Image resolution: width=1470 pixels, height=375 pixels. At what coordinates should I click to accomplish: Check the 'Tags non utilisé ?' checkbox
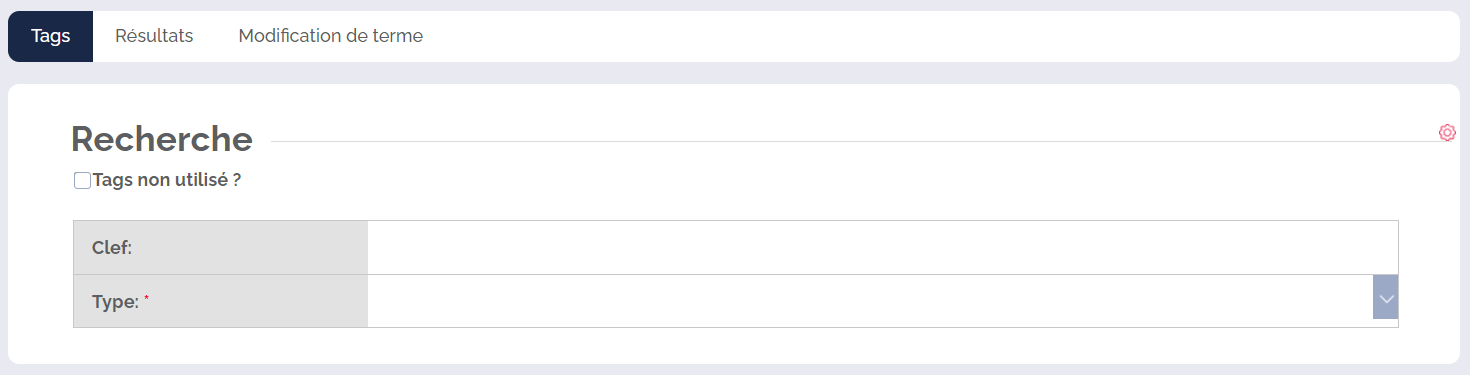pos(82,181)
